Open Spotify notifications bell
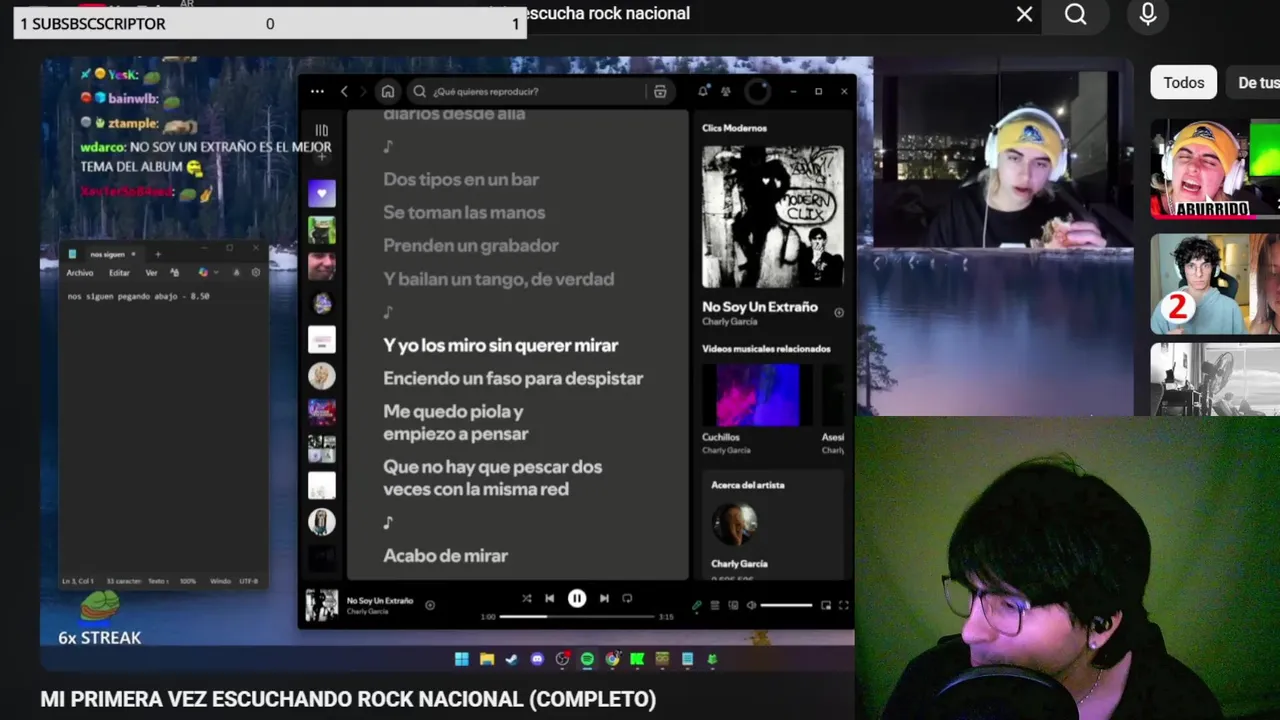The width and height of the screenshot is (1280, 720). (x=703, y=91)
